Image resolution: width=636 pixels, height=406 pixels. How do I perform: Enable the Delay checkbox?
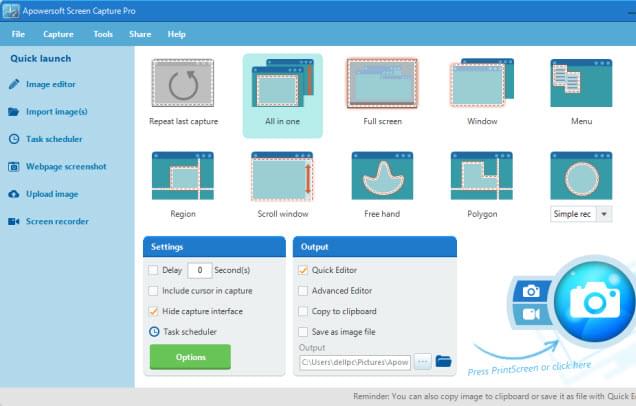click(x=153, y=270)
